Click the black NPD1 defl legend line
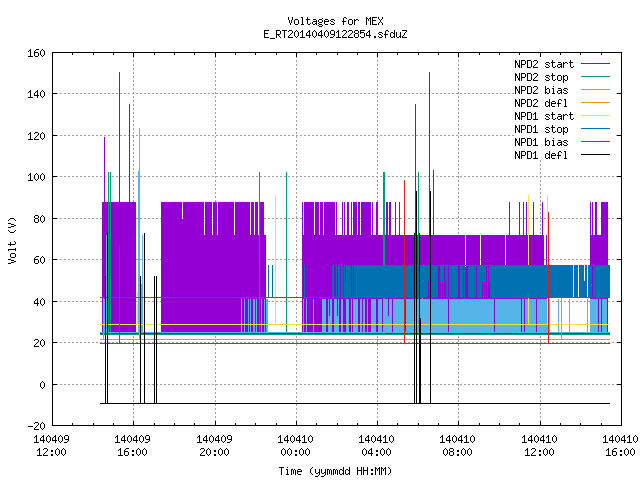The image size is (640, 480). 596,155
